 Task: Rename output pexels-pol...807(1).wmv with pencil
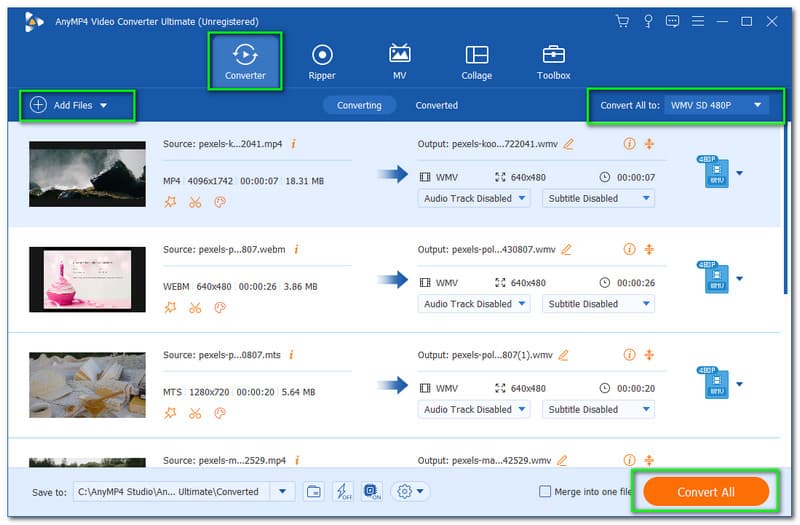tap(563, 355)
